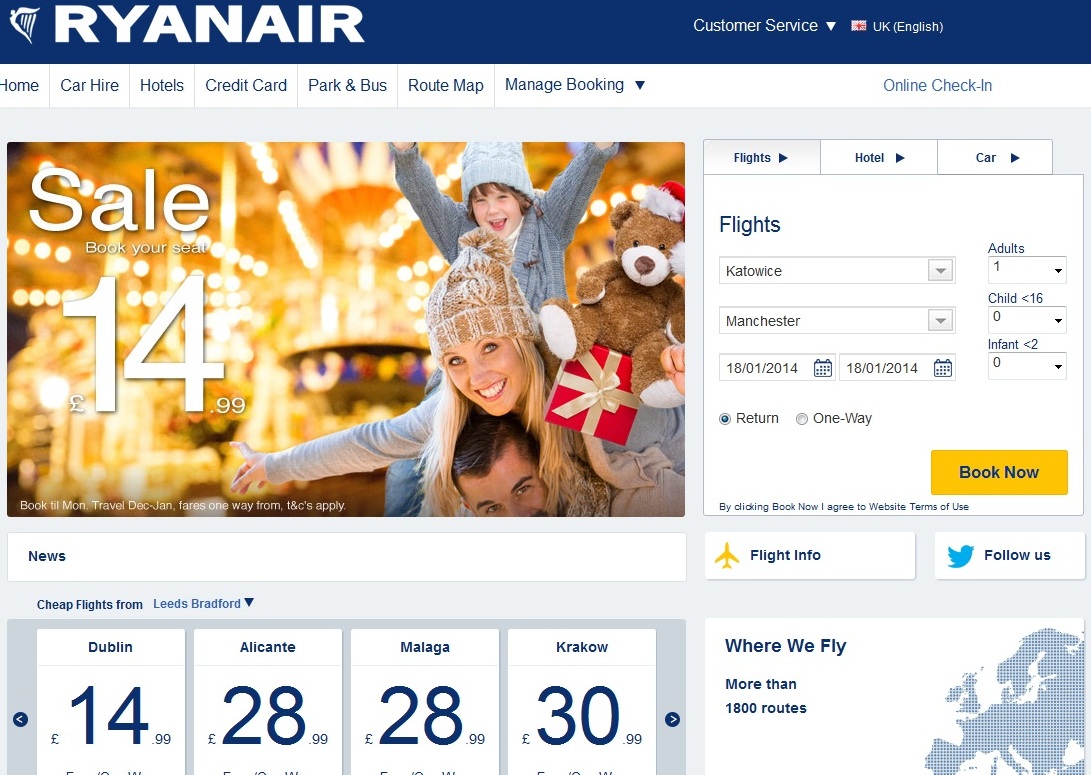Viewport: 1091px width, 775px height.
Task: Click the Ryanair harp logo icon
Action: pos(26,25)
